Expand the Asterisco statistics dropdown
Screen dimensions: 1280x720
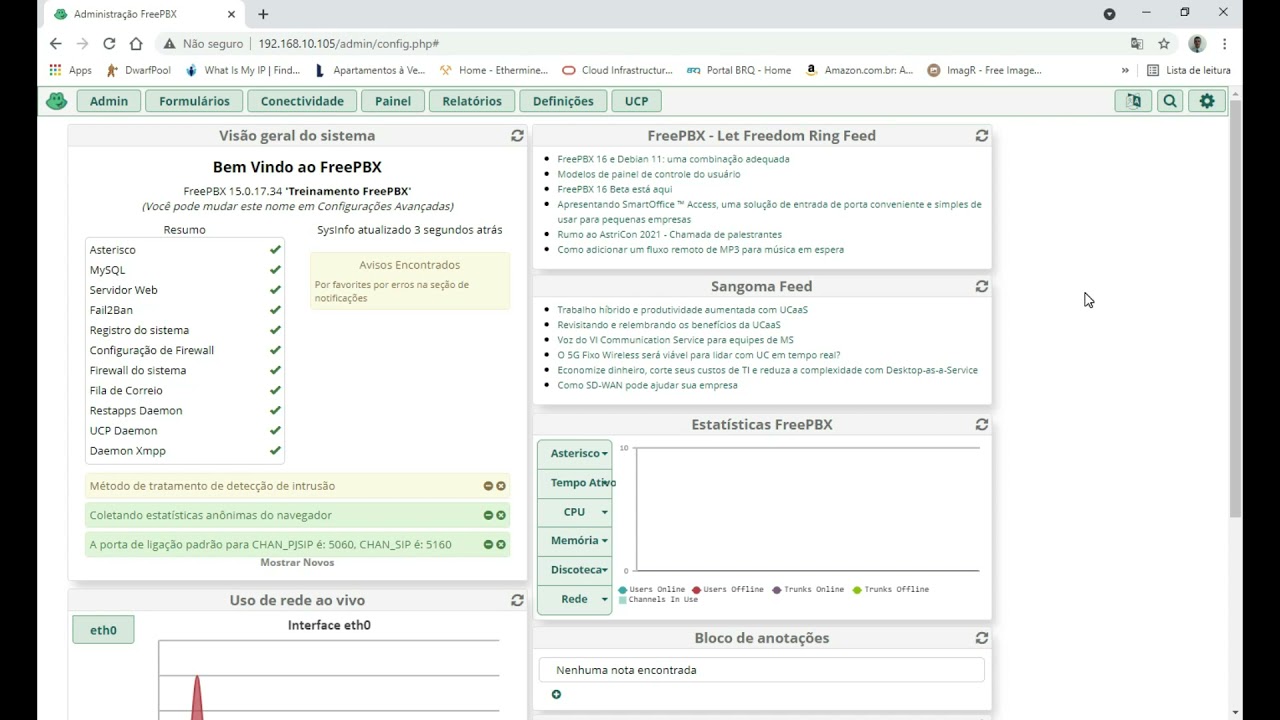pyautogui.click(x=575, y=454)
